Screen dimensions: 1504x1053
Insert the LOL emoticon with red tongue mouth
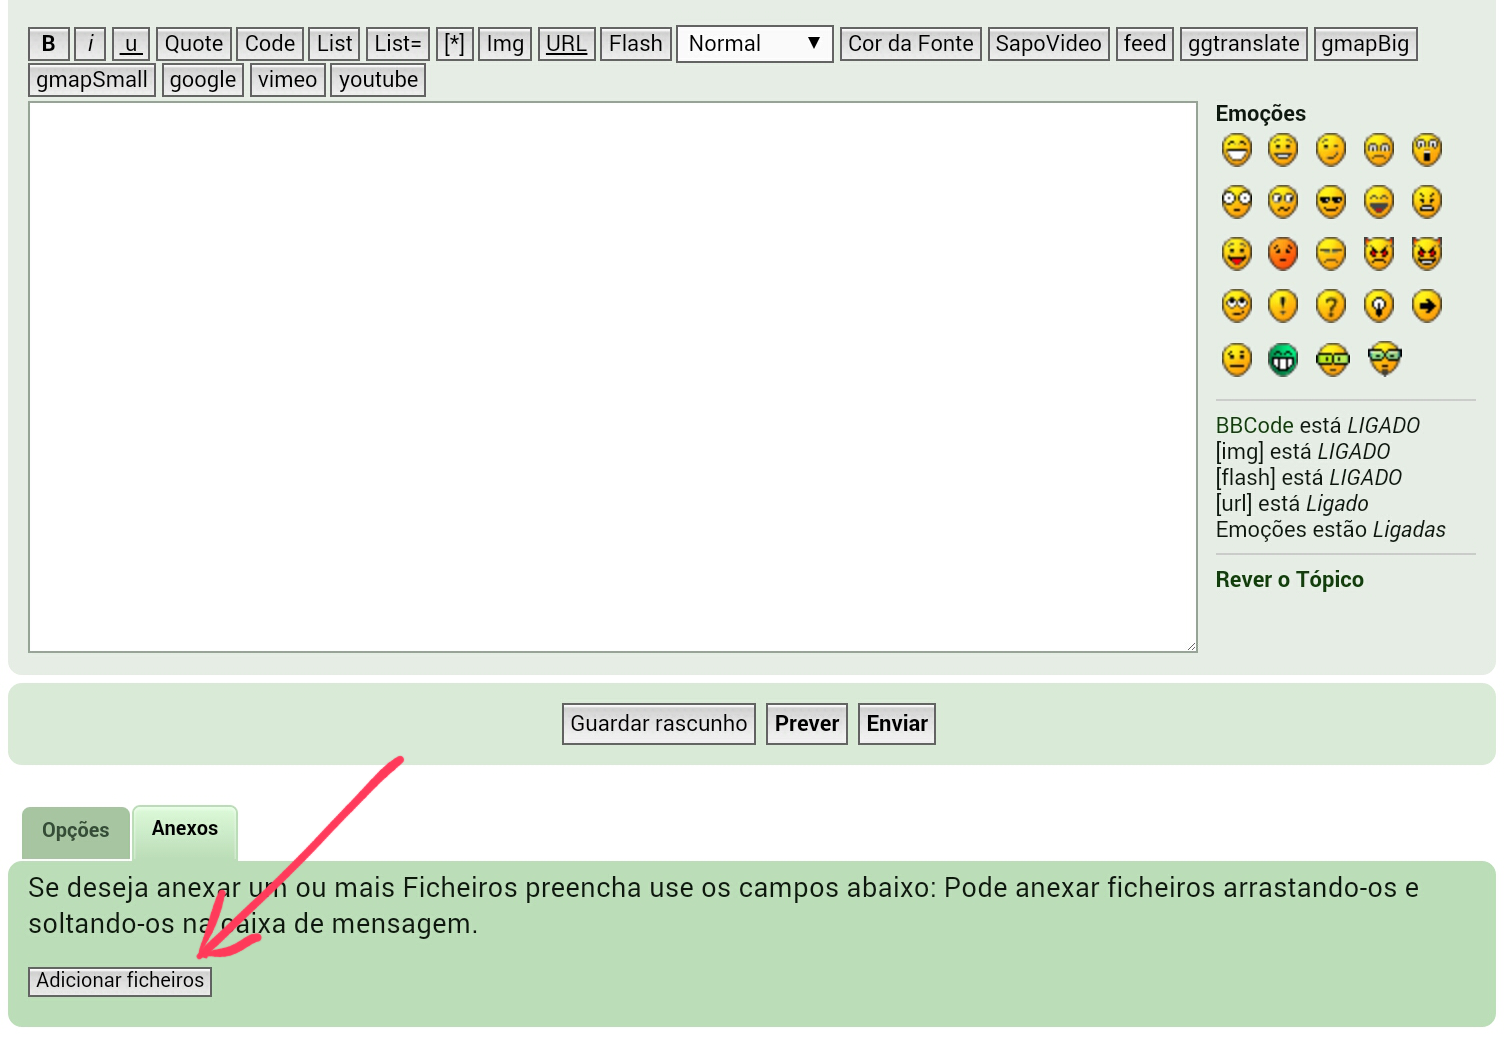(1379, 202)
